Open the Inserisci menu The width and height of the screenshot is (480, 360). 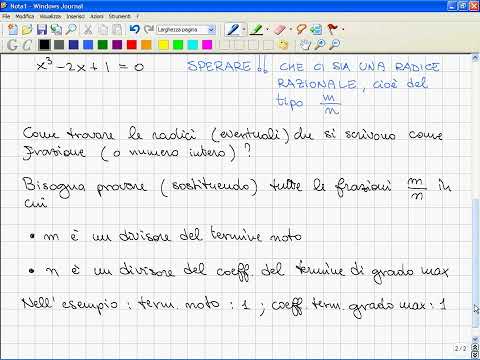76,16
